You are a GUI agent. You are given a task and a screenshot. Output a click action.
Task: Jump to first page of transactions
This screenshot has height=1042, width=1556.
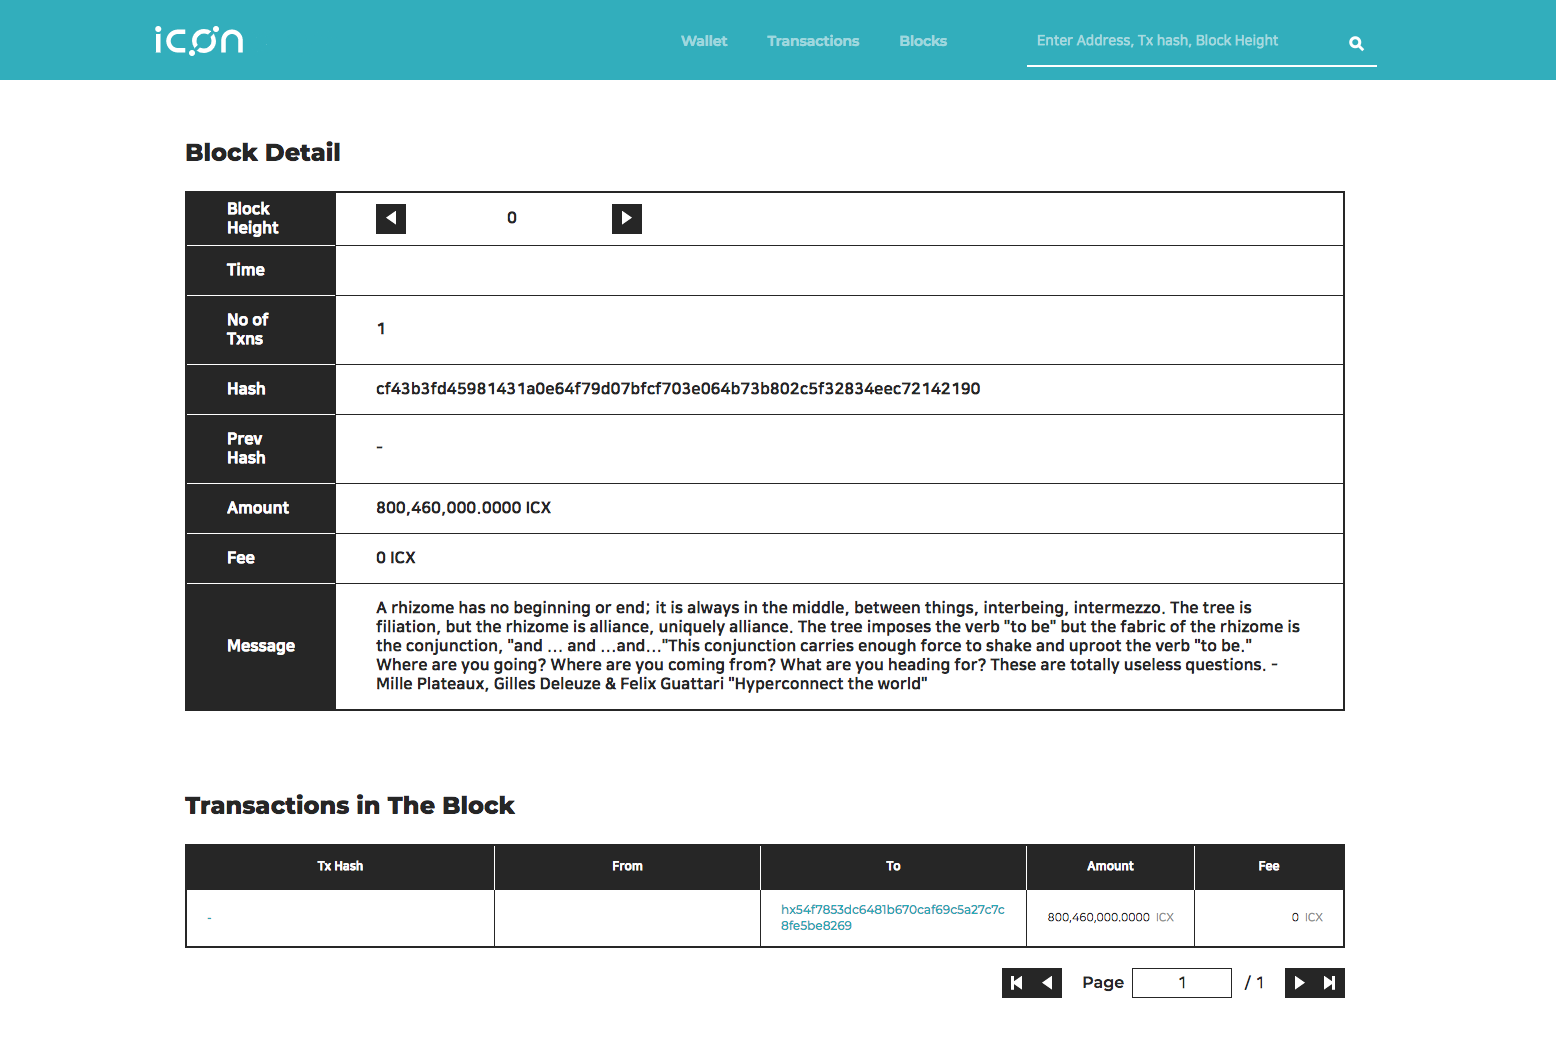click(1017, 983)
